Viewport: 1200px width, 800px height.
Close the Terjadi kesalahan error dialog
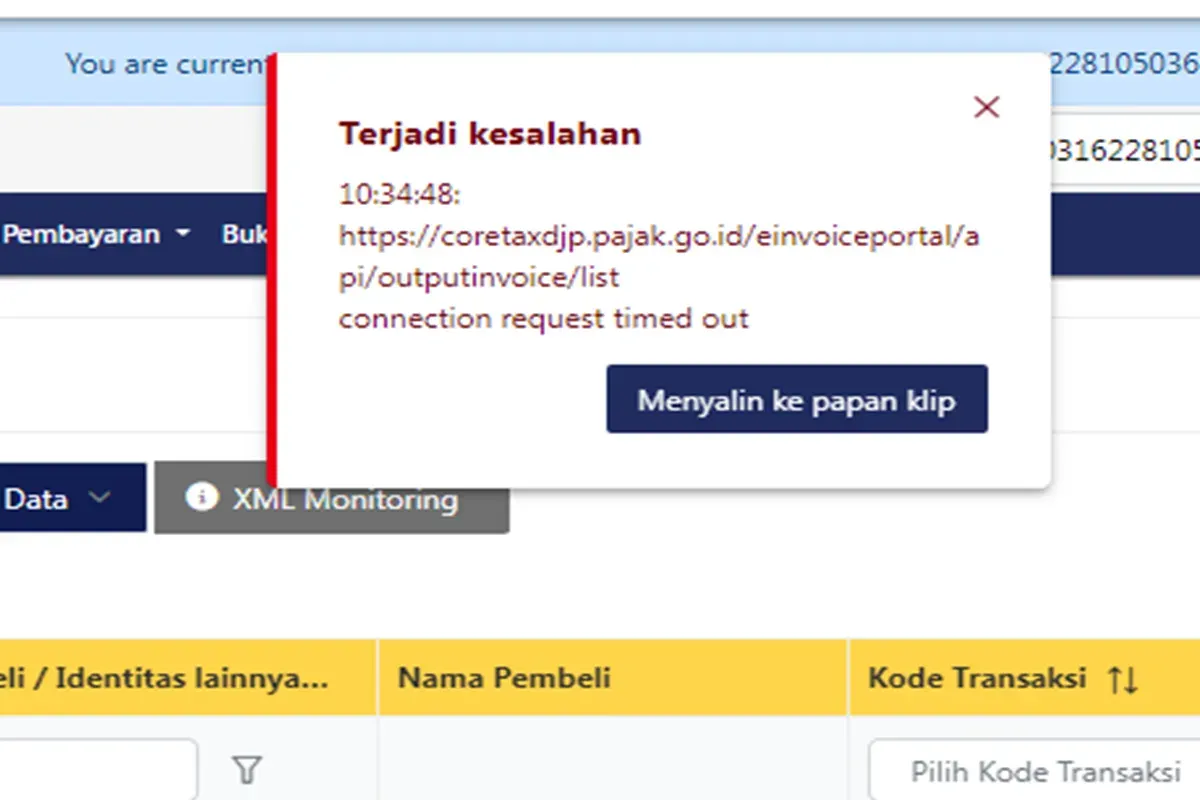click(986, 107)
